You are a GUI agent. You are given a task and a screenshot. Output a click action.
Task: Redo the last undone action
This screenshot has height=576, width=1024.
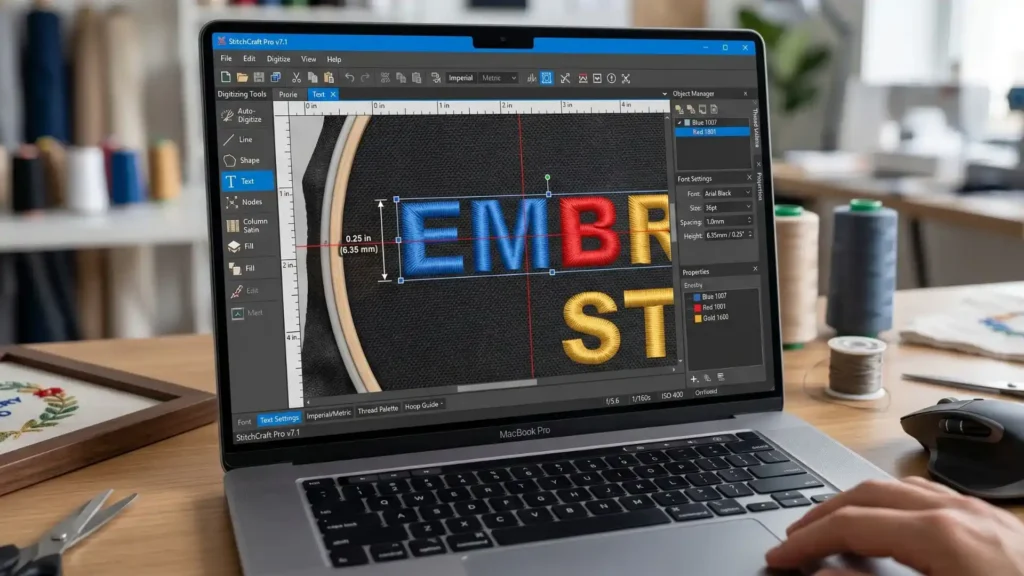[x=365, y=78]
